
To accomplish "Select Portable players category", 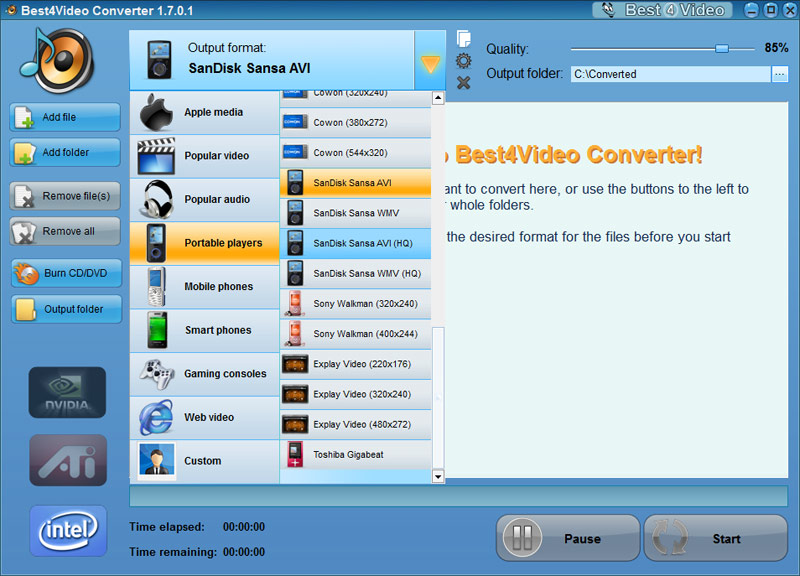I will pyautogui.click(x=204, y=243).
